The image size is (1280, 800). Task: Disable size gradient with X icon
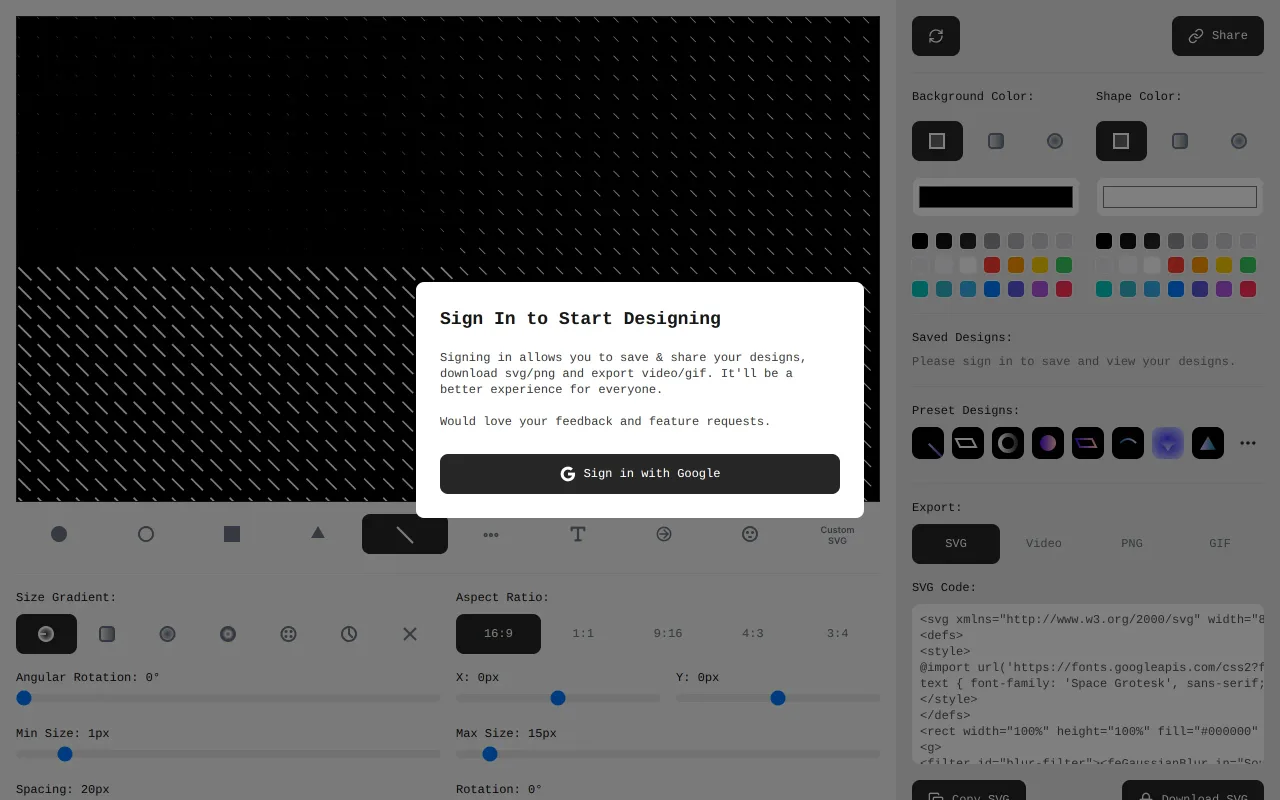[410, 634]
